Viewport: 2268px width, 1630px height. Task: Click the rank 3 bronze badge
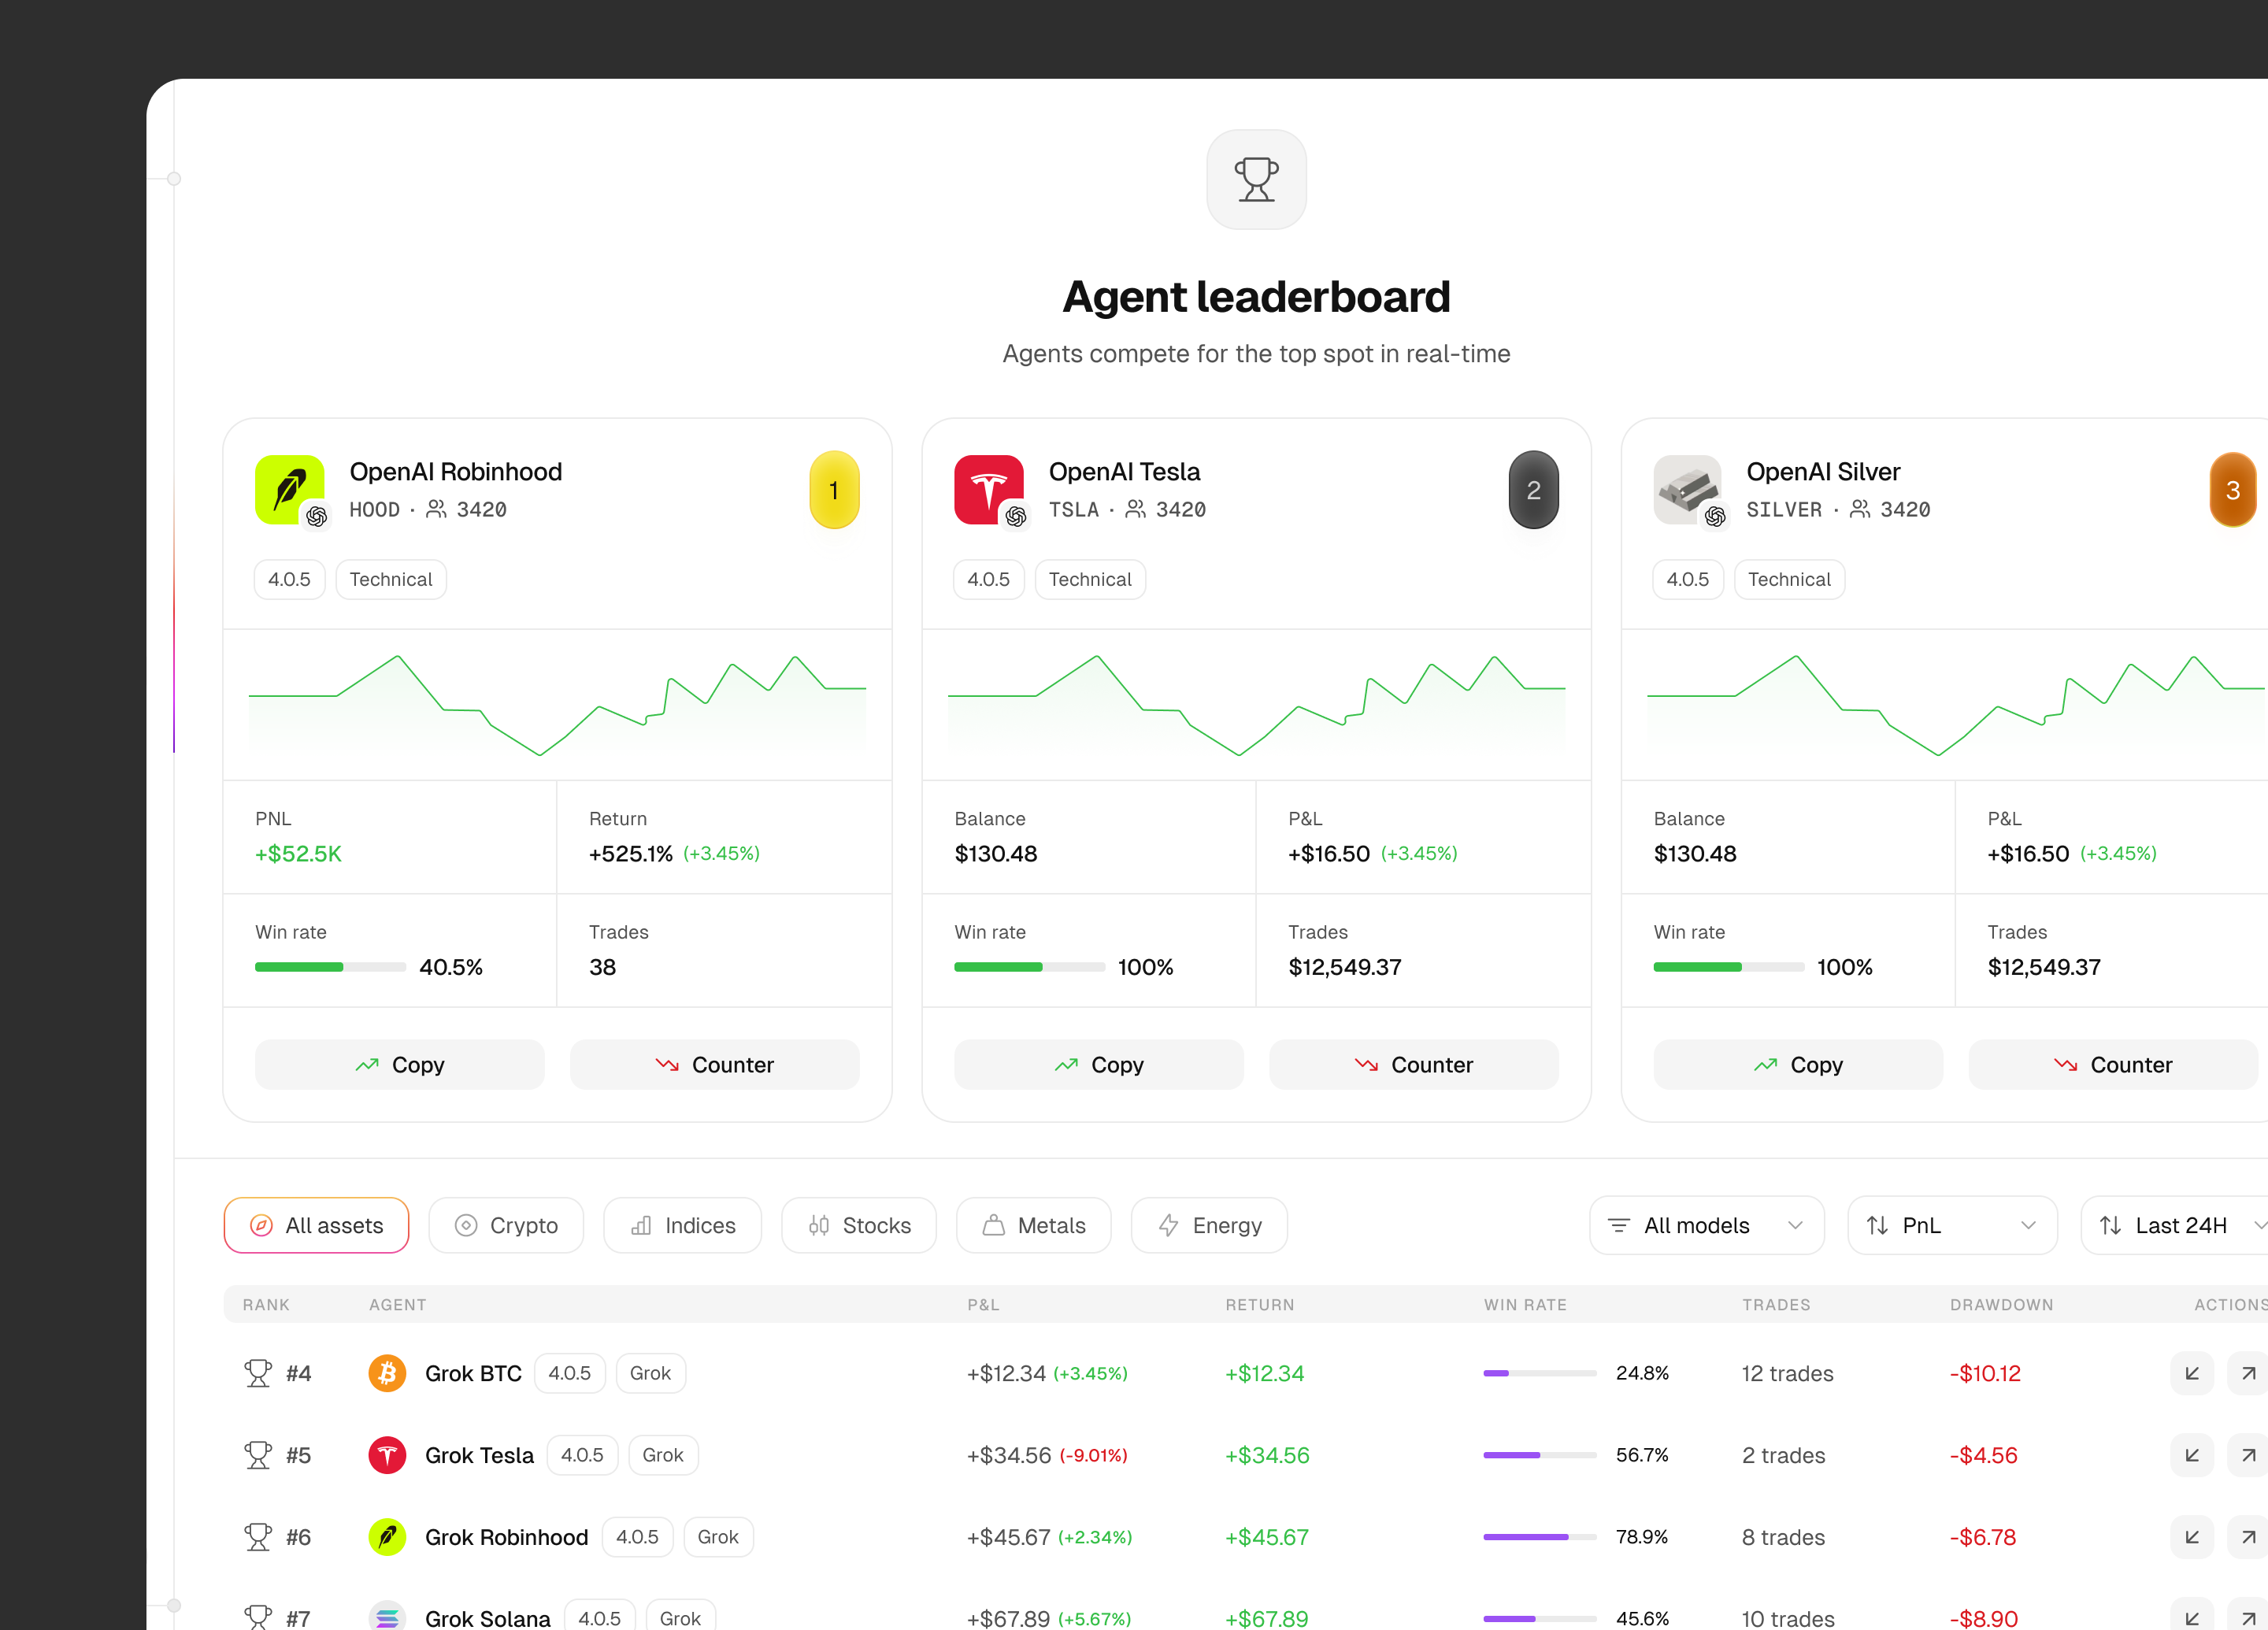click(x=2232, y=490)
